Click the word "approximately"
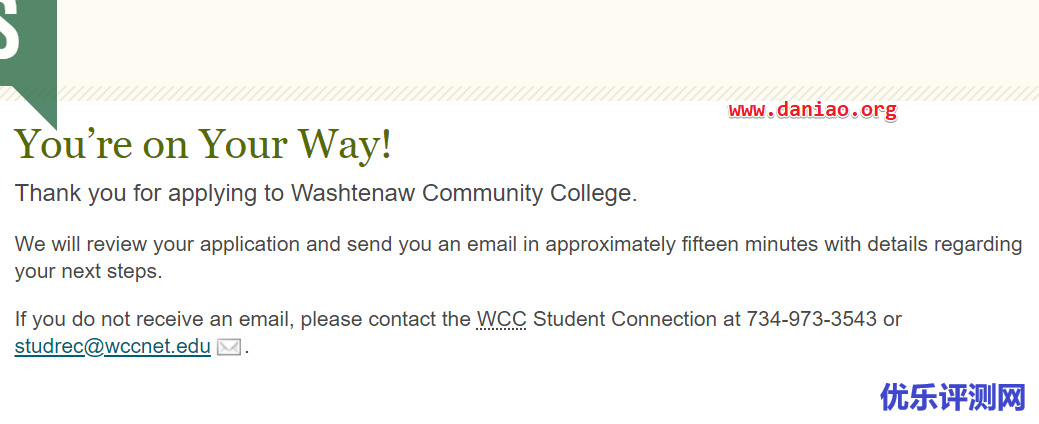The width and height of the screenshot is (1039, 424). point(610,245)
